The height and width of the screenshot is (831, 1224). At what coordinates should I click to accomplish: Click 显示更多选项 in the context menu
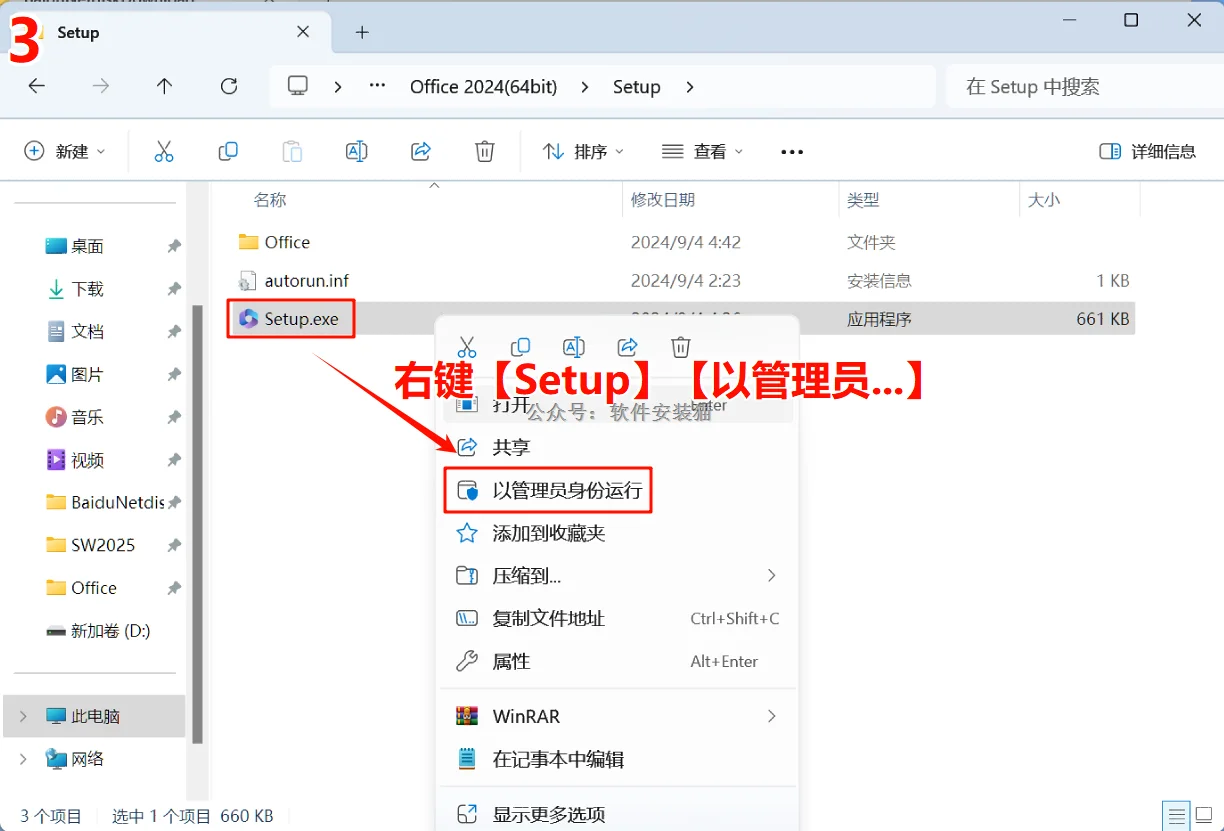pos(549,813)
